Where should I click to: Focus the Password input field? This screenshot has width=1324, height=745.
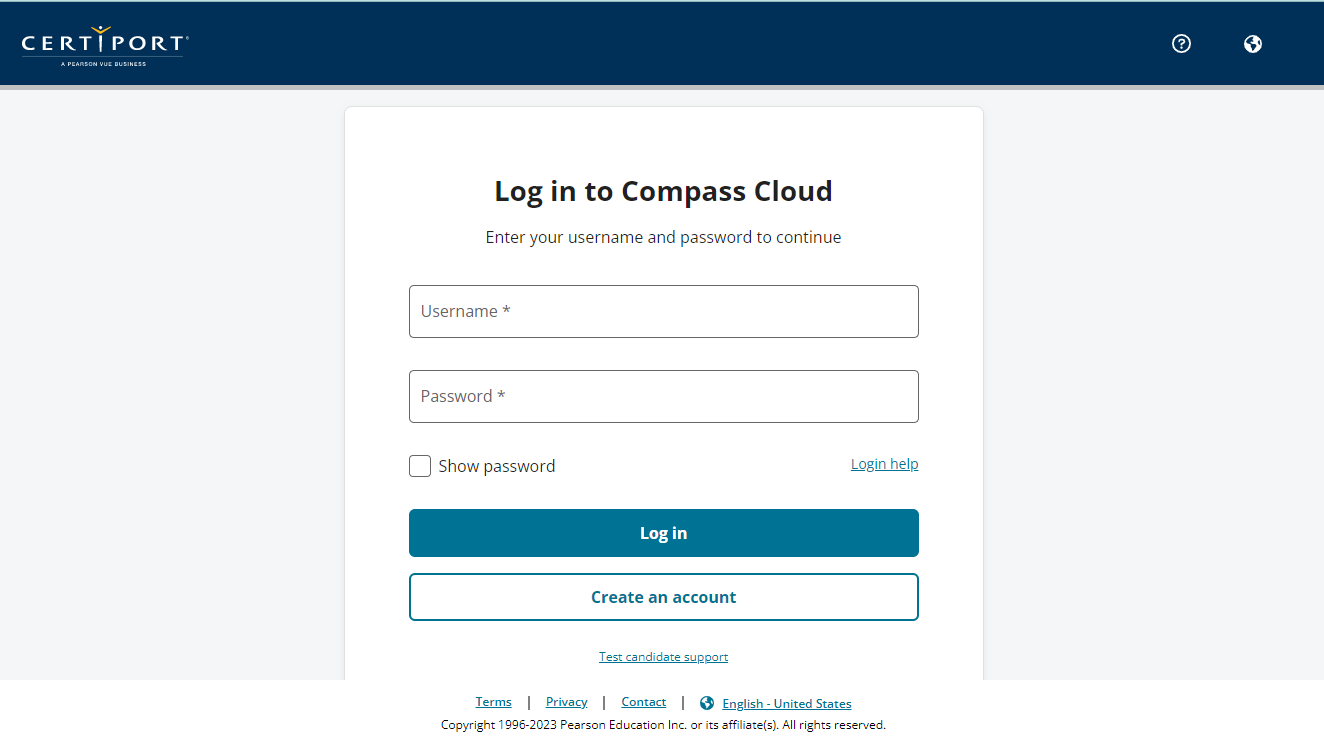pyautogui.click(x=664, y=396)
